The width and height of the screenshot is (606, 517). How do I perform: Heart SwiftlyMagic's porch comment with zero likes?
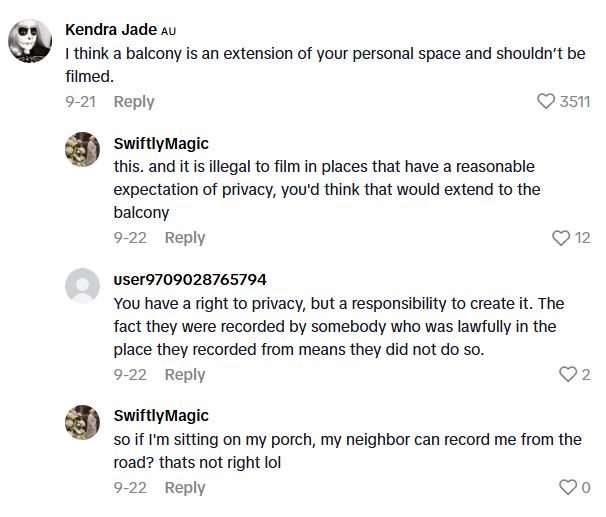[567, 488]
